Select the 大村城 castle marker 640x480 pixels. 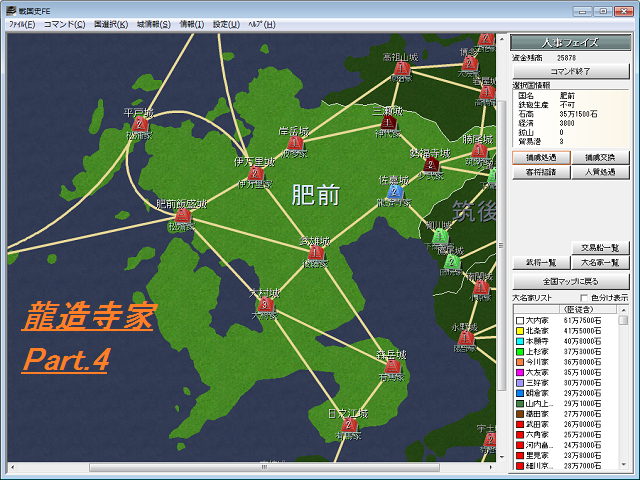265,304
